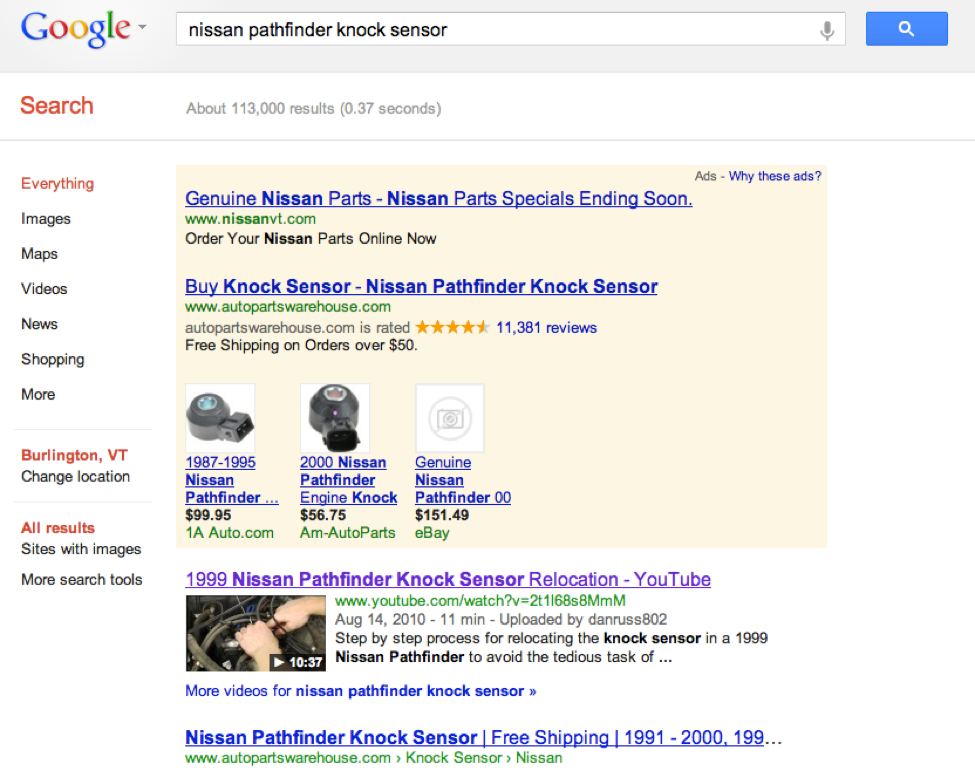The height and width of the screenshot is (770, 975).
Task: Expand the More search categories option
Action: [x=38, y=394]
